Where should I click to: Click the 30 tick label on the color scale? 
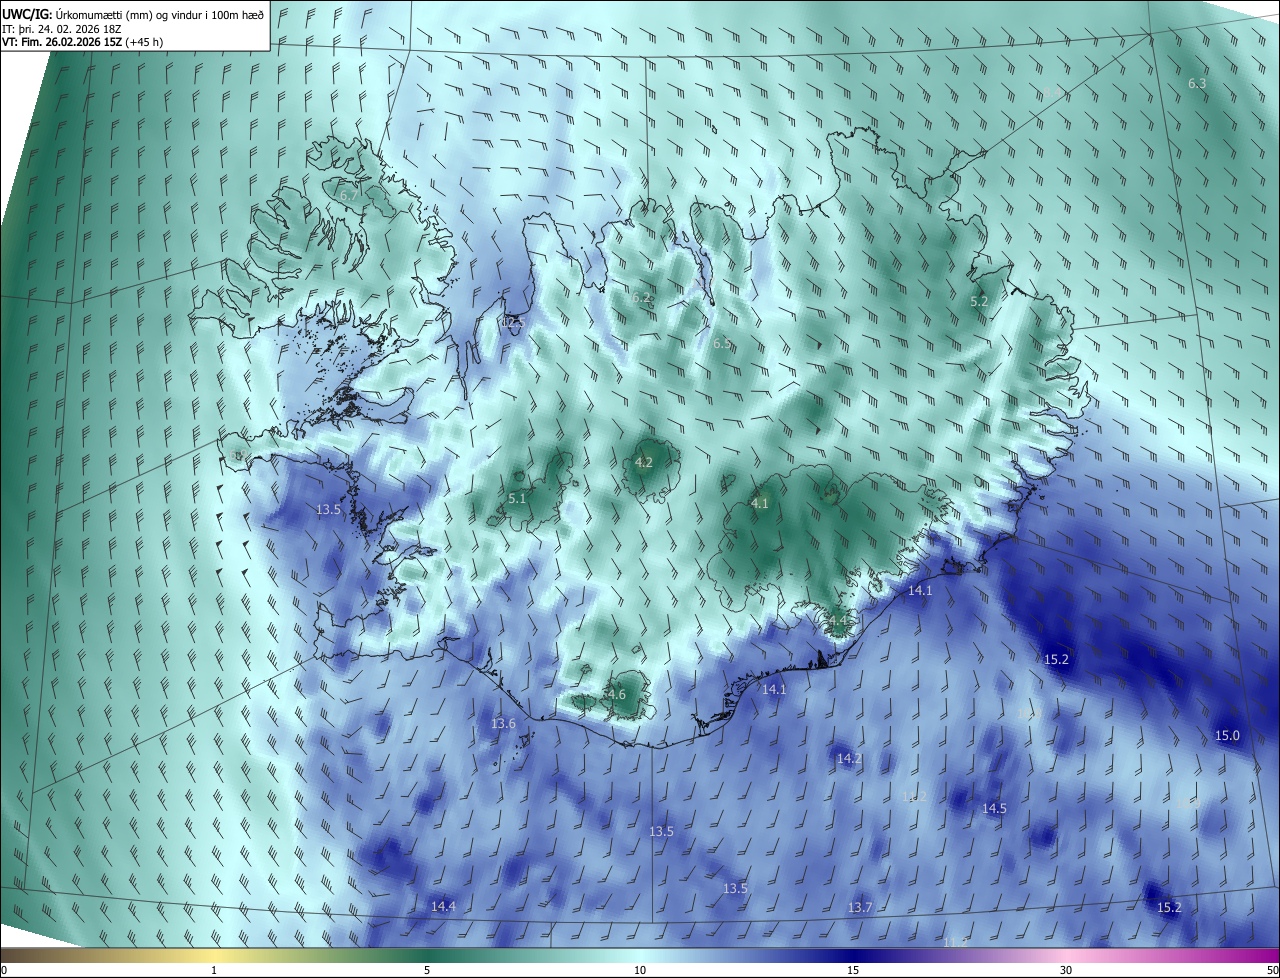click(x=1066, y=970)
